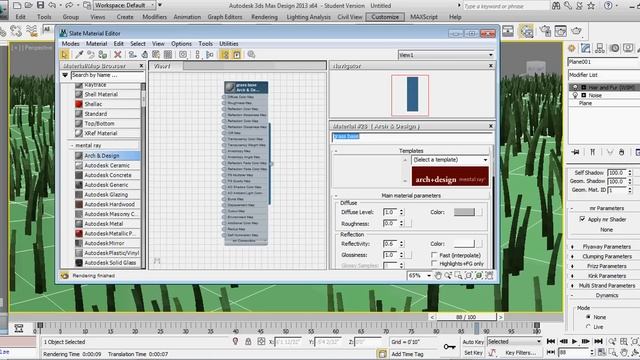The width and height of the screenshot is (640, 360).
Task: Click Remove Modifier trash icon
Action: pyautogui.click(x=621, y=152)
